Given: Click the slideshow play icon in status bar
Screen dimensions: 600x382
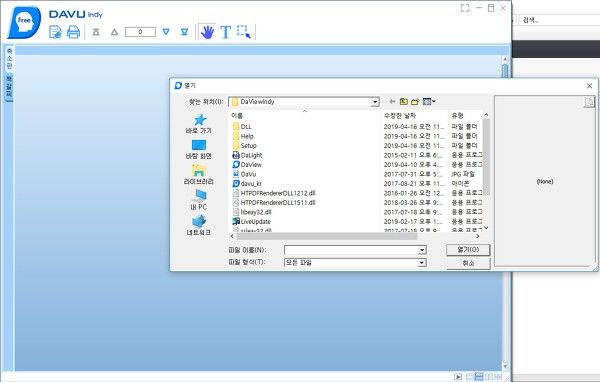Looking at the screenshot, I should coord(458,377).
